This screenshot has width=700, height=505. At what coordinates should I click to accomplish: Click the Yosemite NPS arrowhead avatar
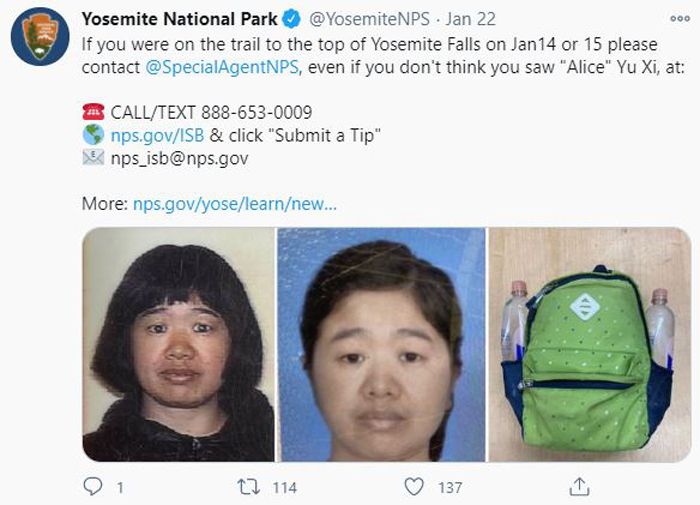[x=40, y=36]
